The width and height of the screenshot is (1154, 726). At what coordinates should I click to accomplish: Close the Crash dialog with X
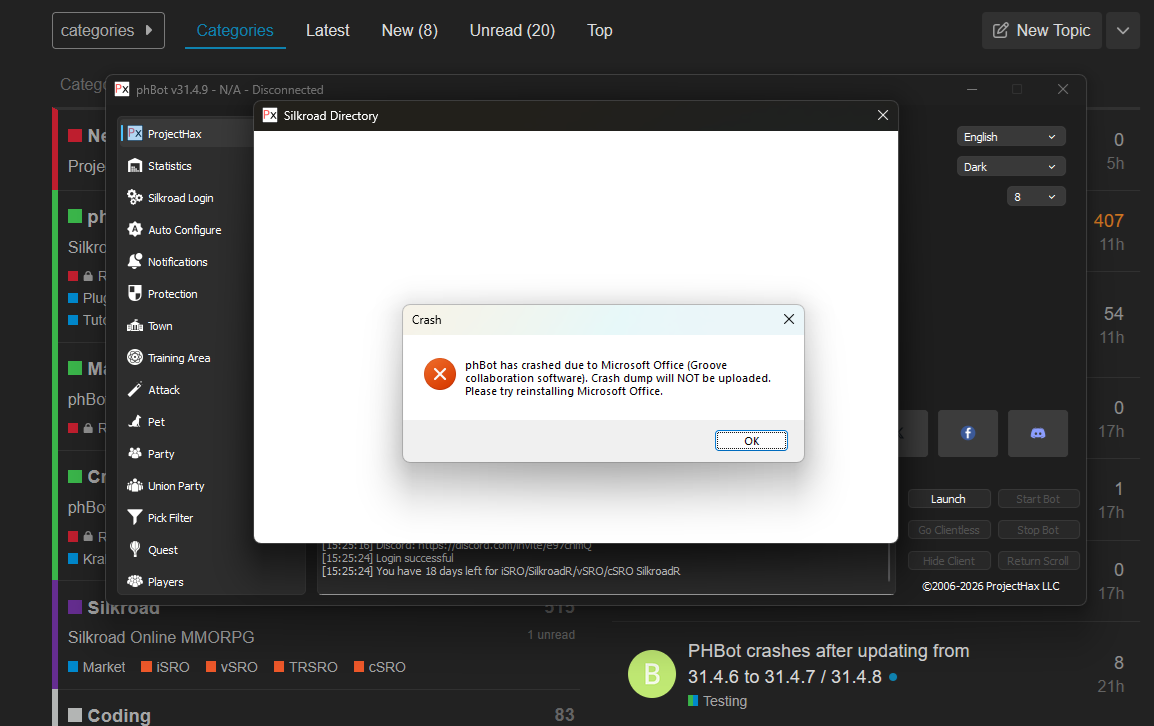(789, 320)
